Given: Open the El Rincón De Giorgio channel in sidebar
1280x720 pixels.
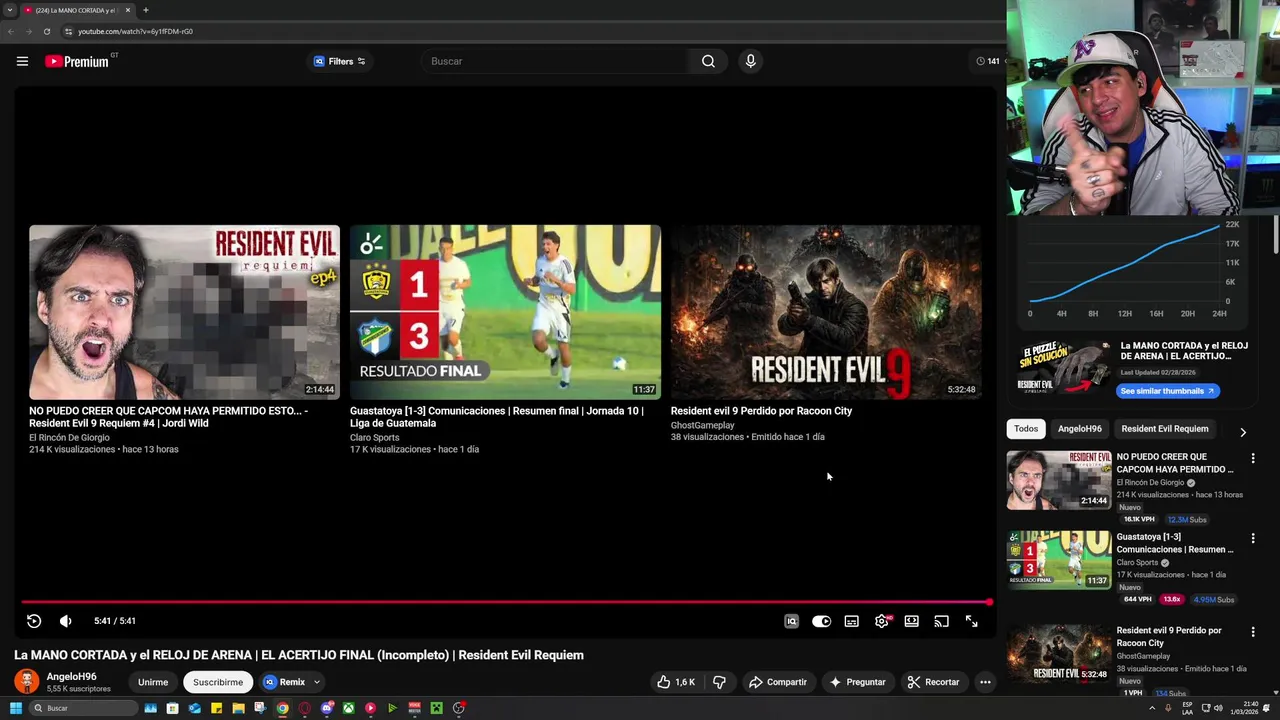Looking at the screenshot, I should click(1150, 483).
